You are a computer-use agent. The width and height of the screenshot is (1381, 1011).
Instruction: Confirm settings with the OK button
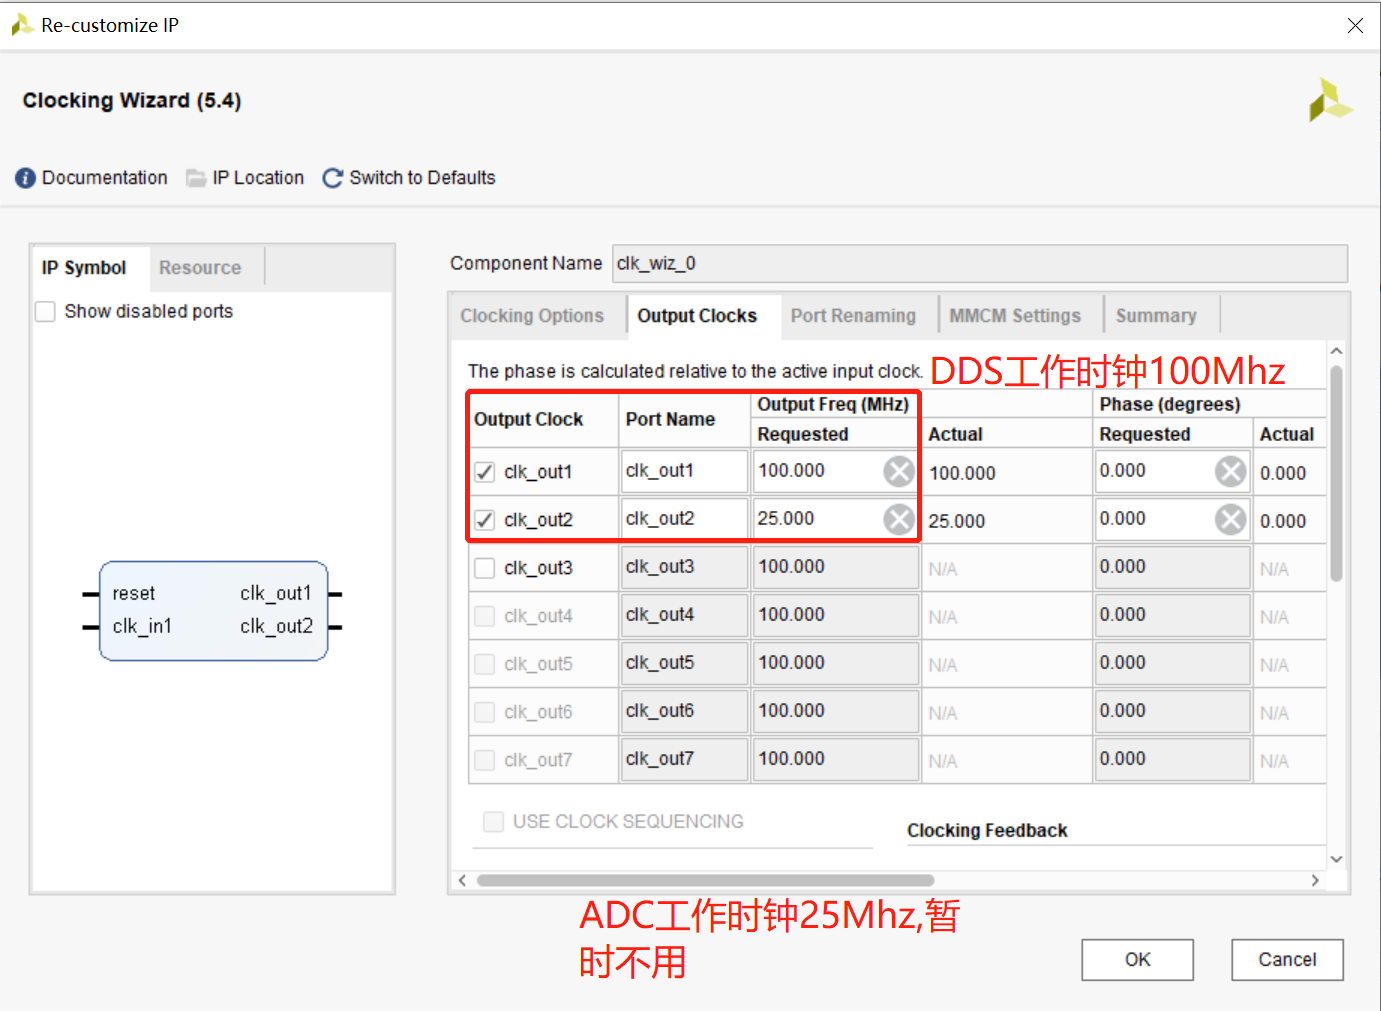click(x=1137, y=960)
